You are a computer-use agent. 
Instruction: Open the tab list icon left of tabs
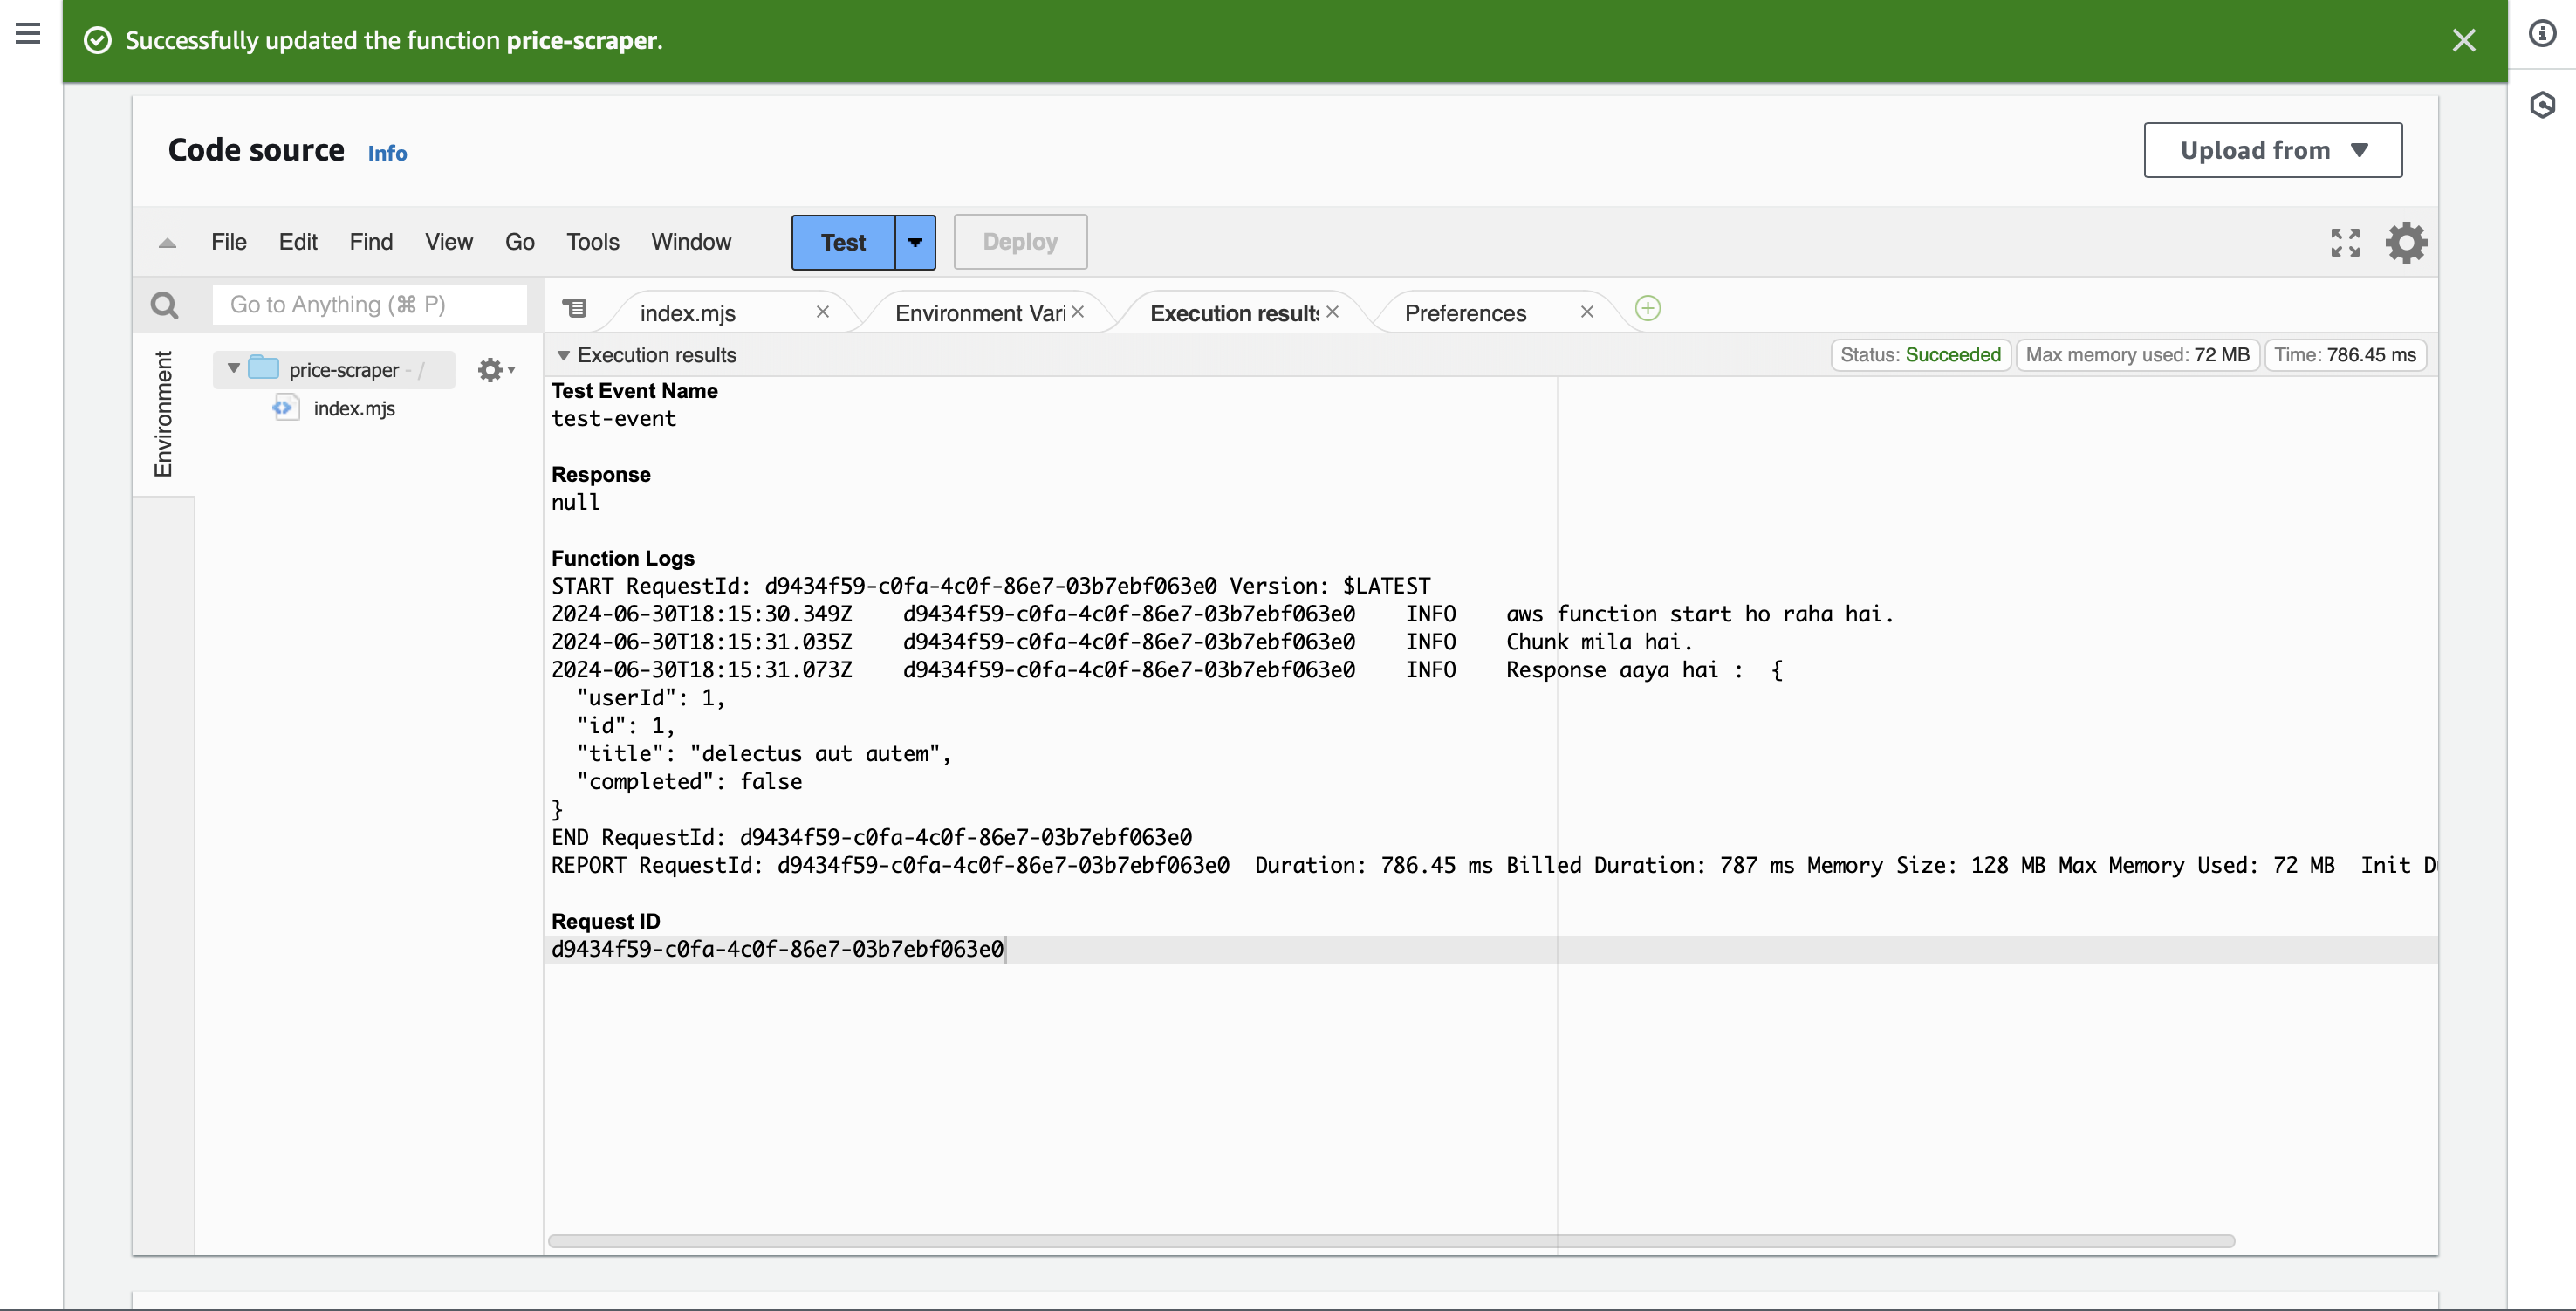(575, 308)
